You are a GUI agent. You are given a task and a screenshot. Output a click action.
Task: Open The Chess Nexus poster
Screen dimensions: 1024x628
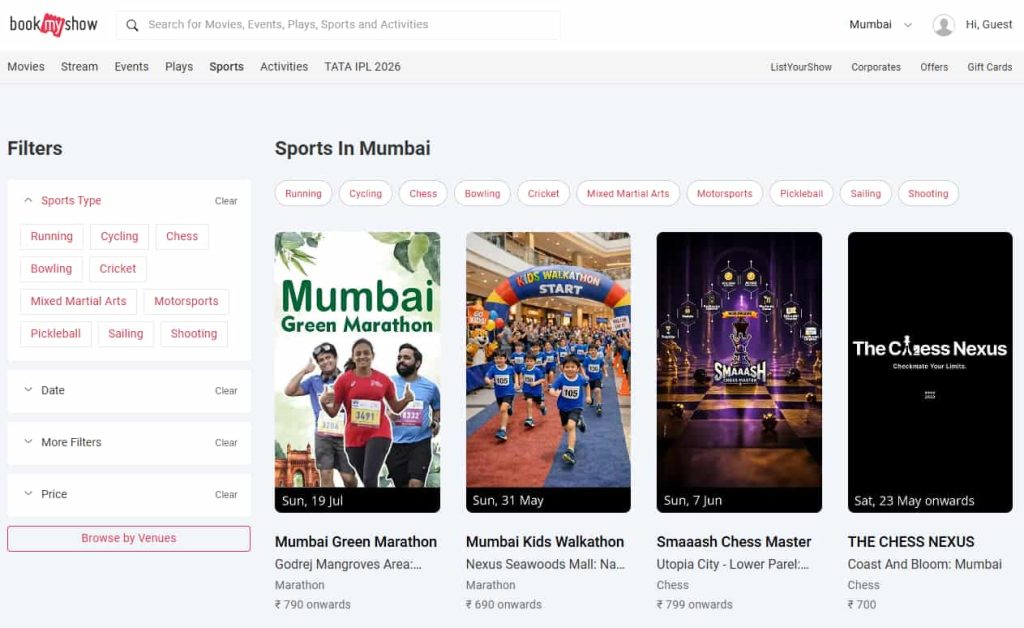pyautogui.click(x=930, y=372)
